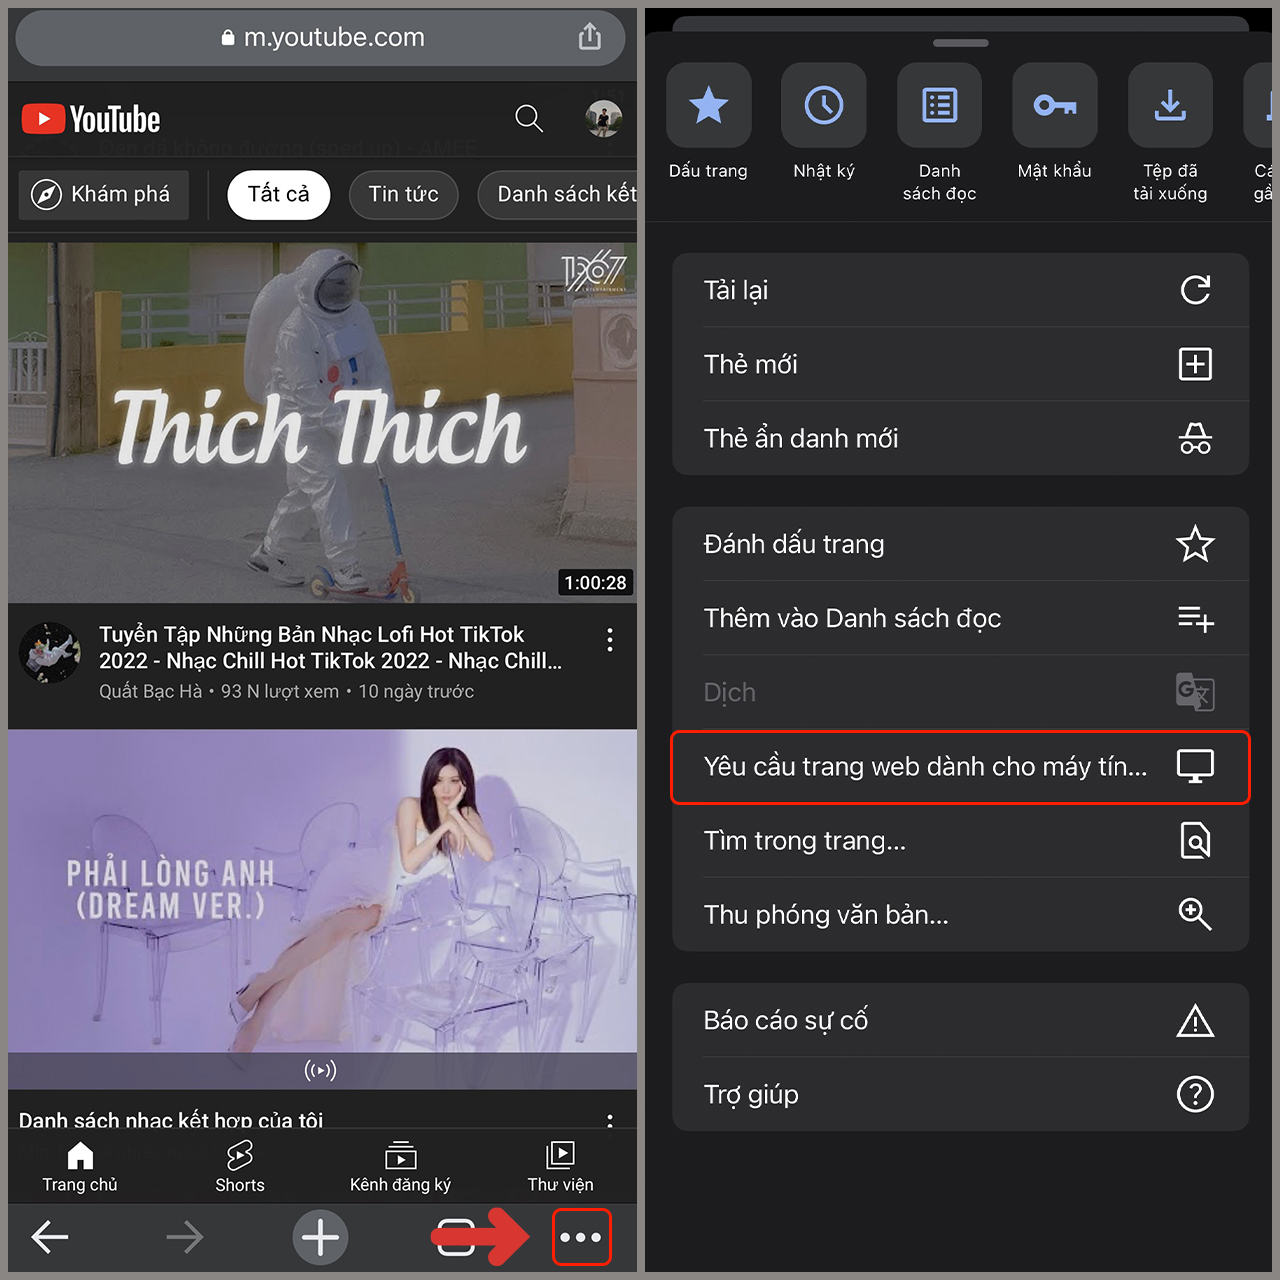Screen dimensions: 1280x1280
Task: Choose Yêu cầu trang web dành cho máy tính
Action: (960, 767)
